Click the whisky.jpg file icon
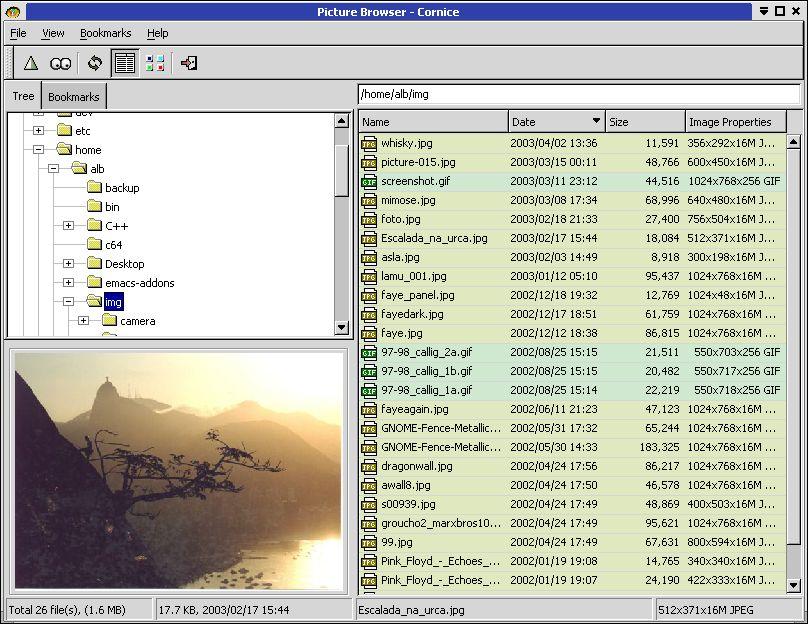Viewport: 808px width, 624px height. pyautogui.click(x=369, y=143)
